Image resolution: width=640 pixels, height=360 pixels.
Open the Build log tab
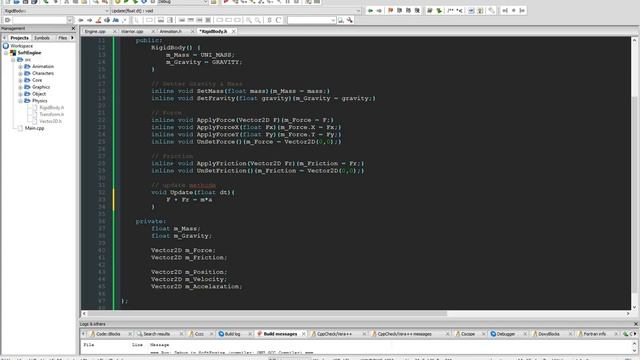tap(232, 334)
